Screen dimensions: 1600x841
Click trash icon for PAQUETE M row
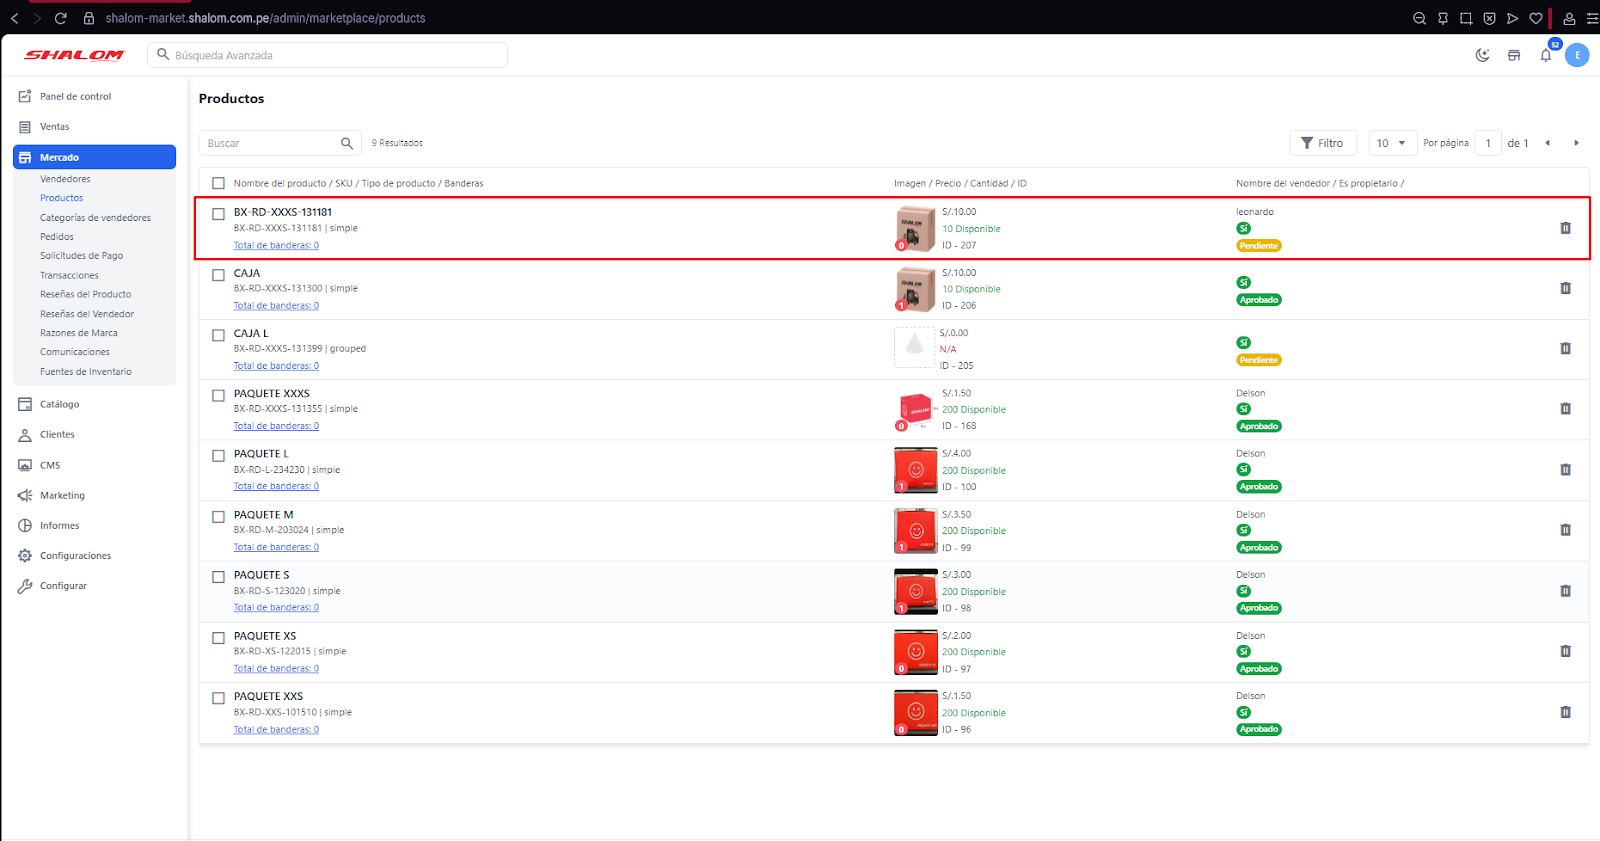click(1565, 530)
